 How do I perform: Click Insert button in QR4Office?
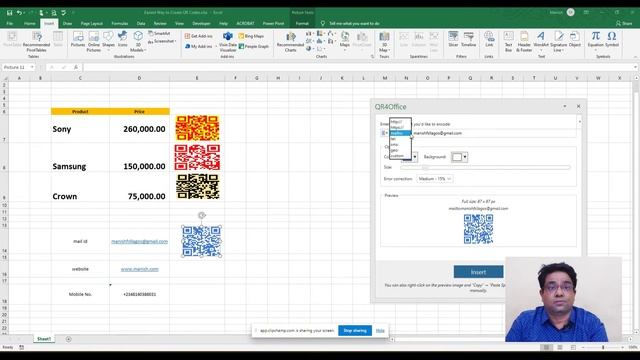point(478,272)
